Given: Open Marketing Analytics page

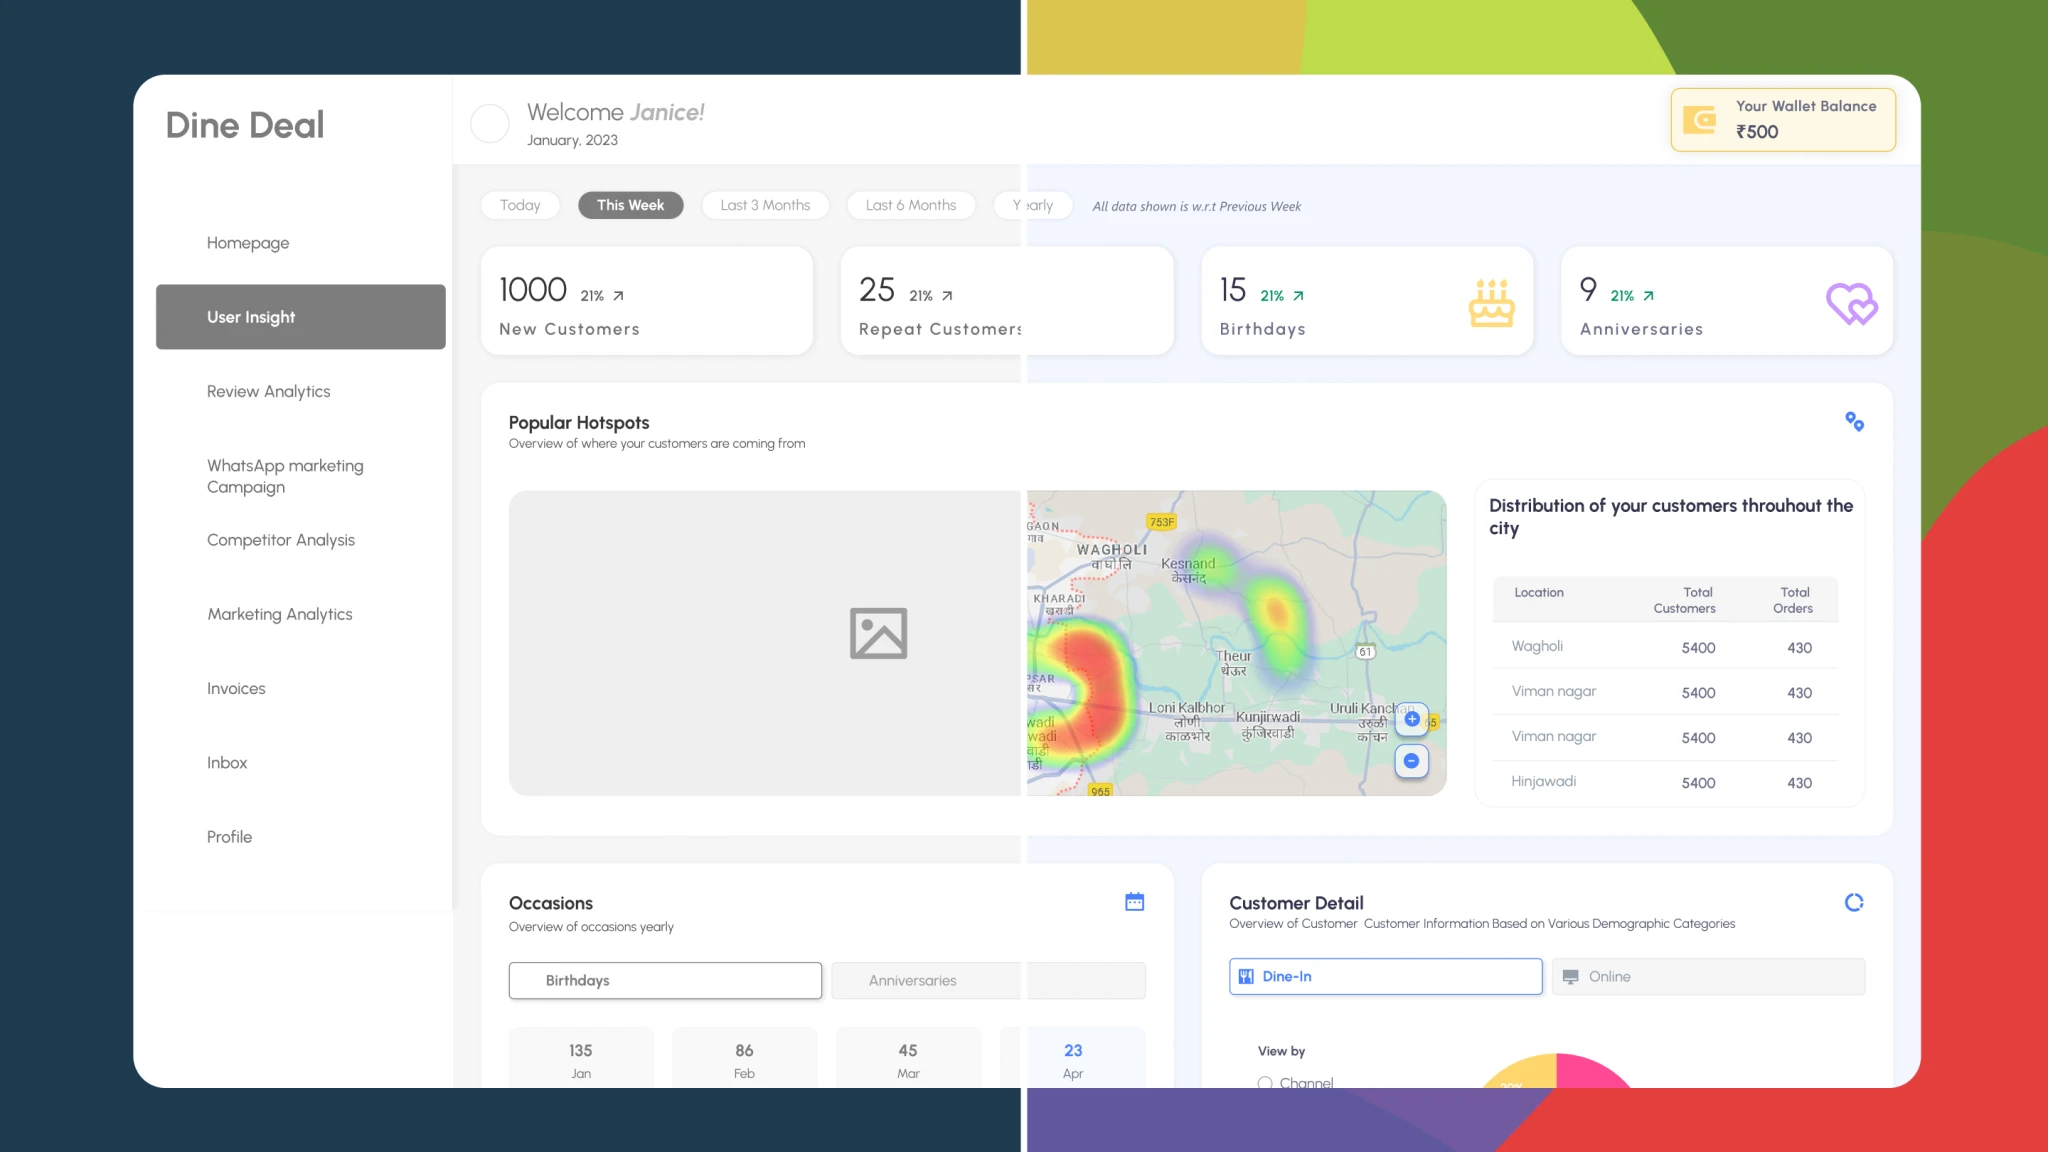Looking at the screenshot, I should click(280, 614).
